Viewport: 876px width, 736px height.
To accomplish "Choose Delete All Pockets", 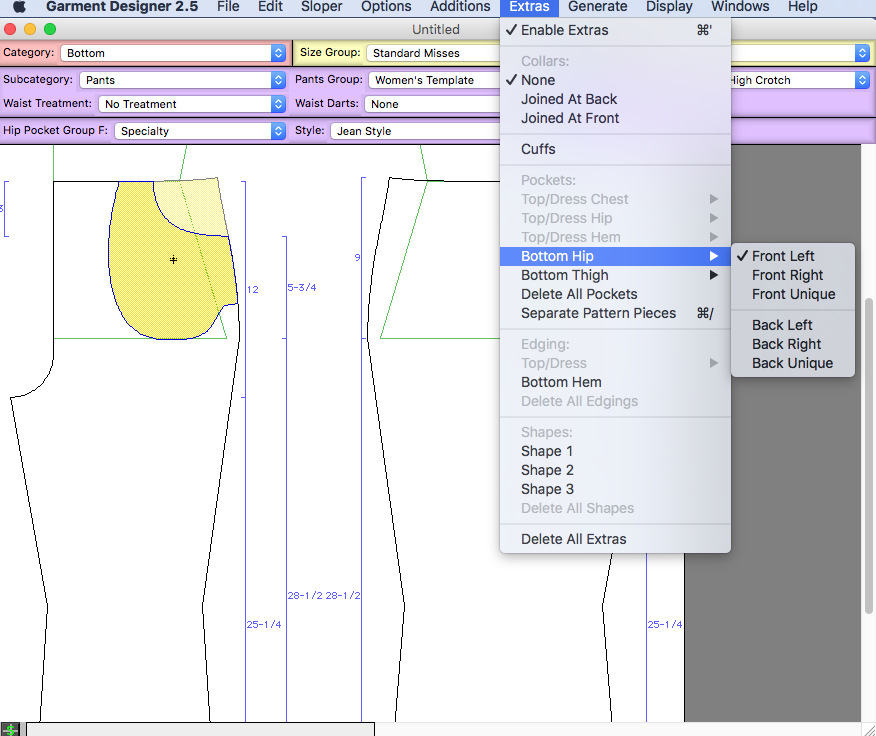I will (x=615, y=294).
